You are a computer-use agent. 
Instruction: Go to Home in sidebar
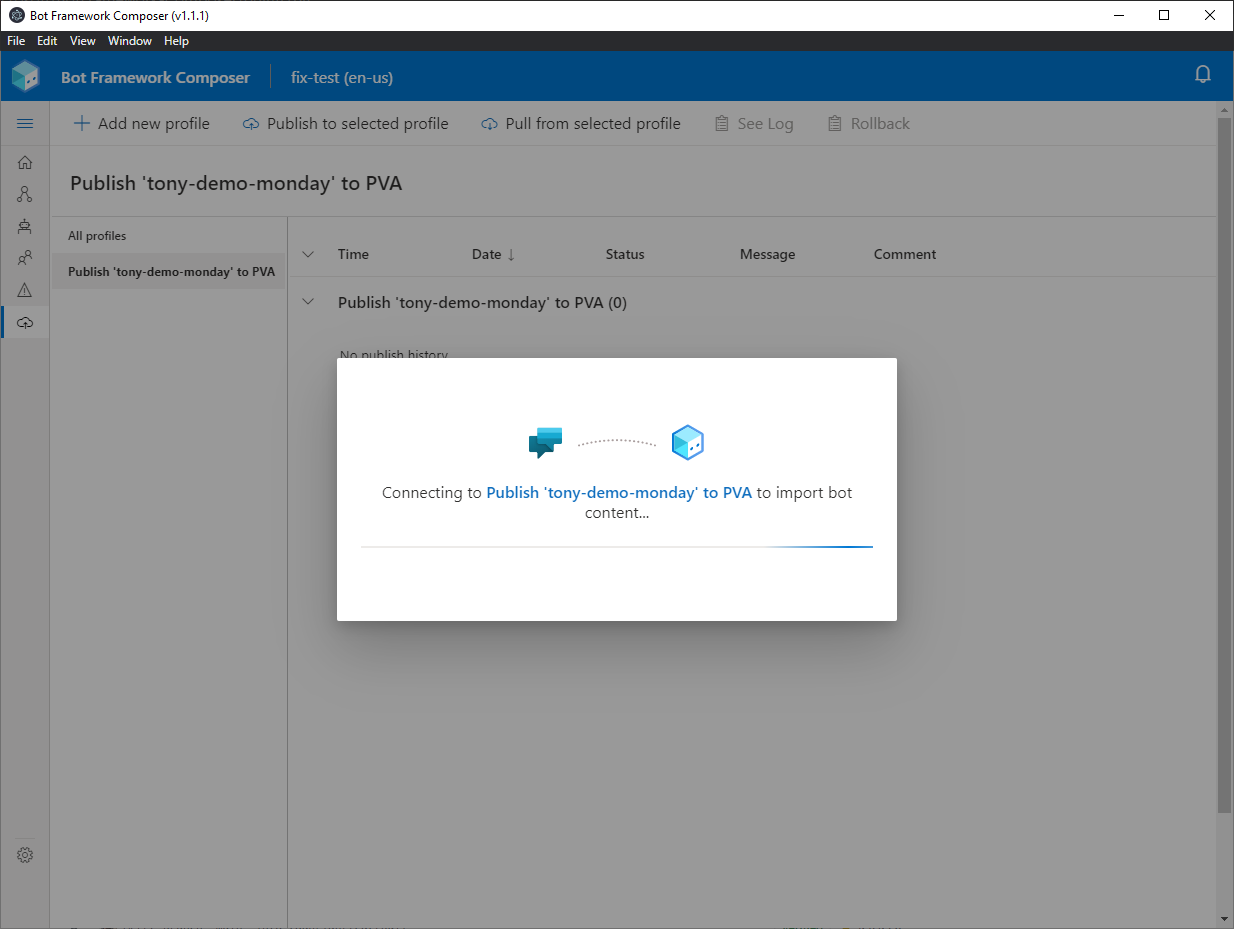click(x=25, y=162)
